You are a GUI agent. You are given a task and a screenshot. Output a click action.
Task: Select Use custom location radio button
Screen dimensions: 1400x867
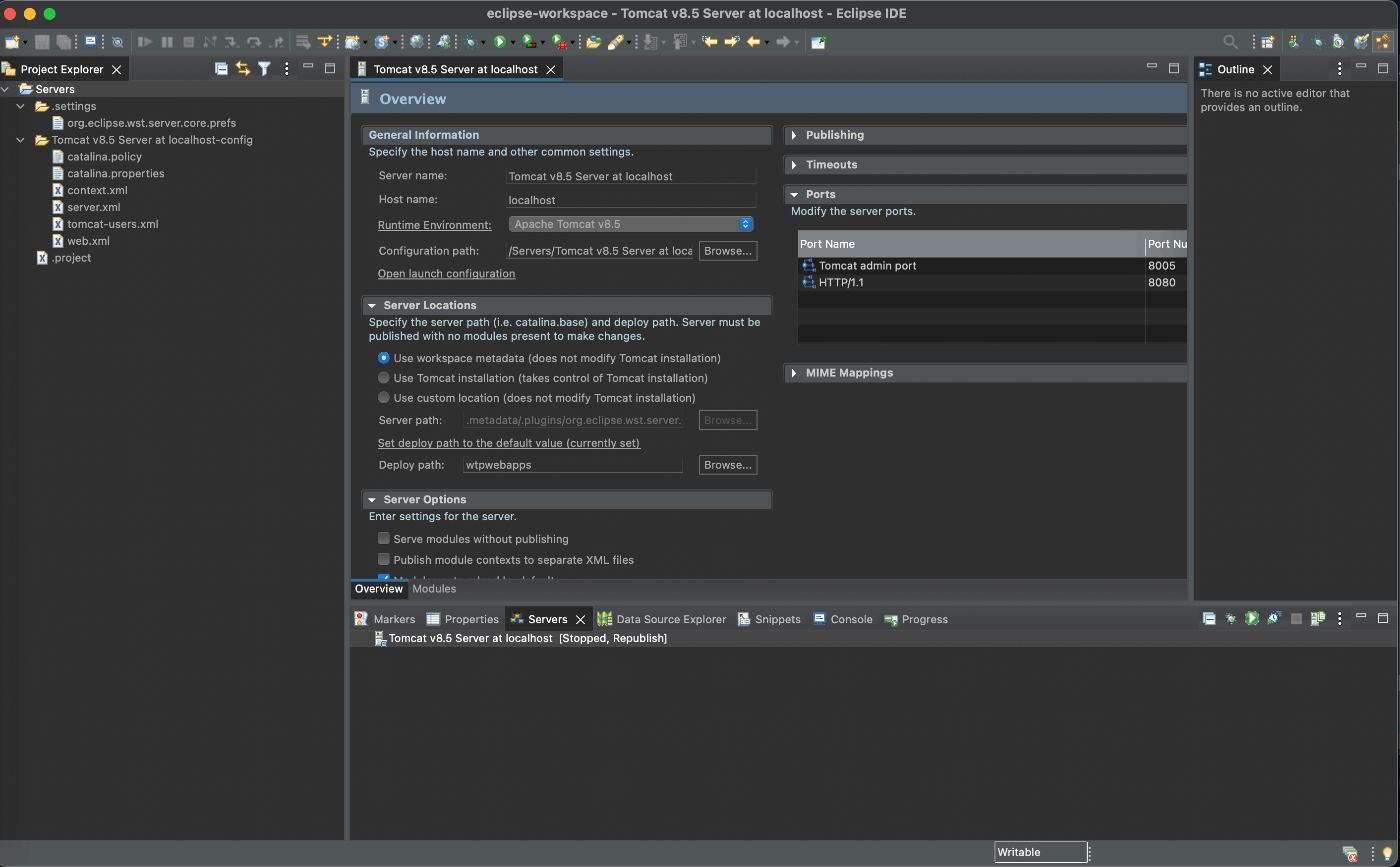point(384,398)
